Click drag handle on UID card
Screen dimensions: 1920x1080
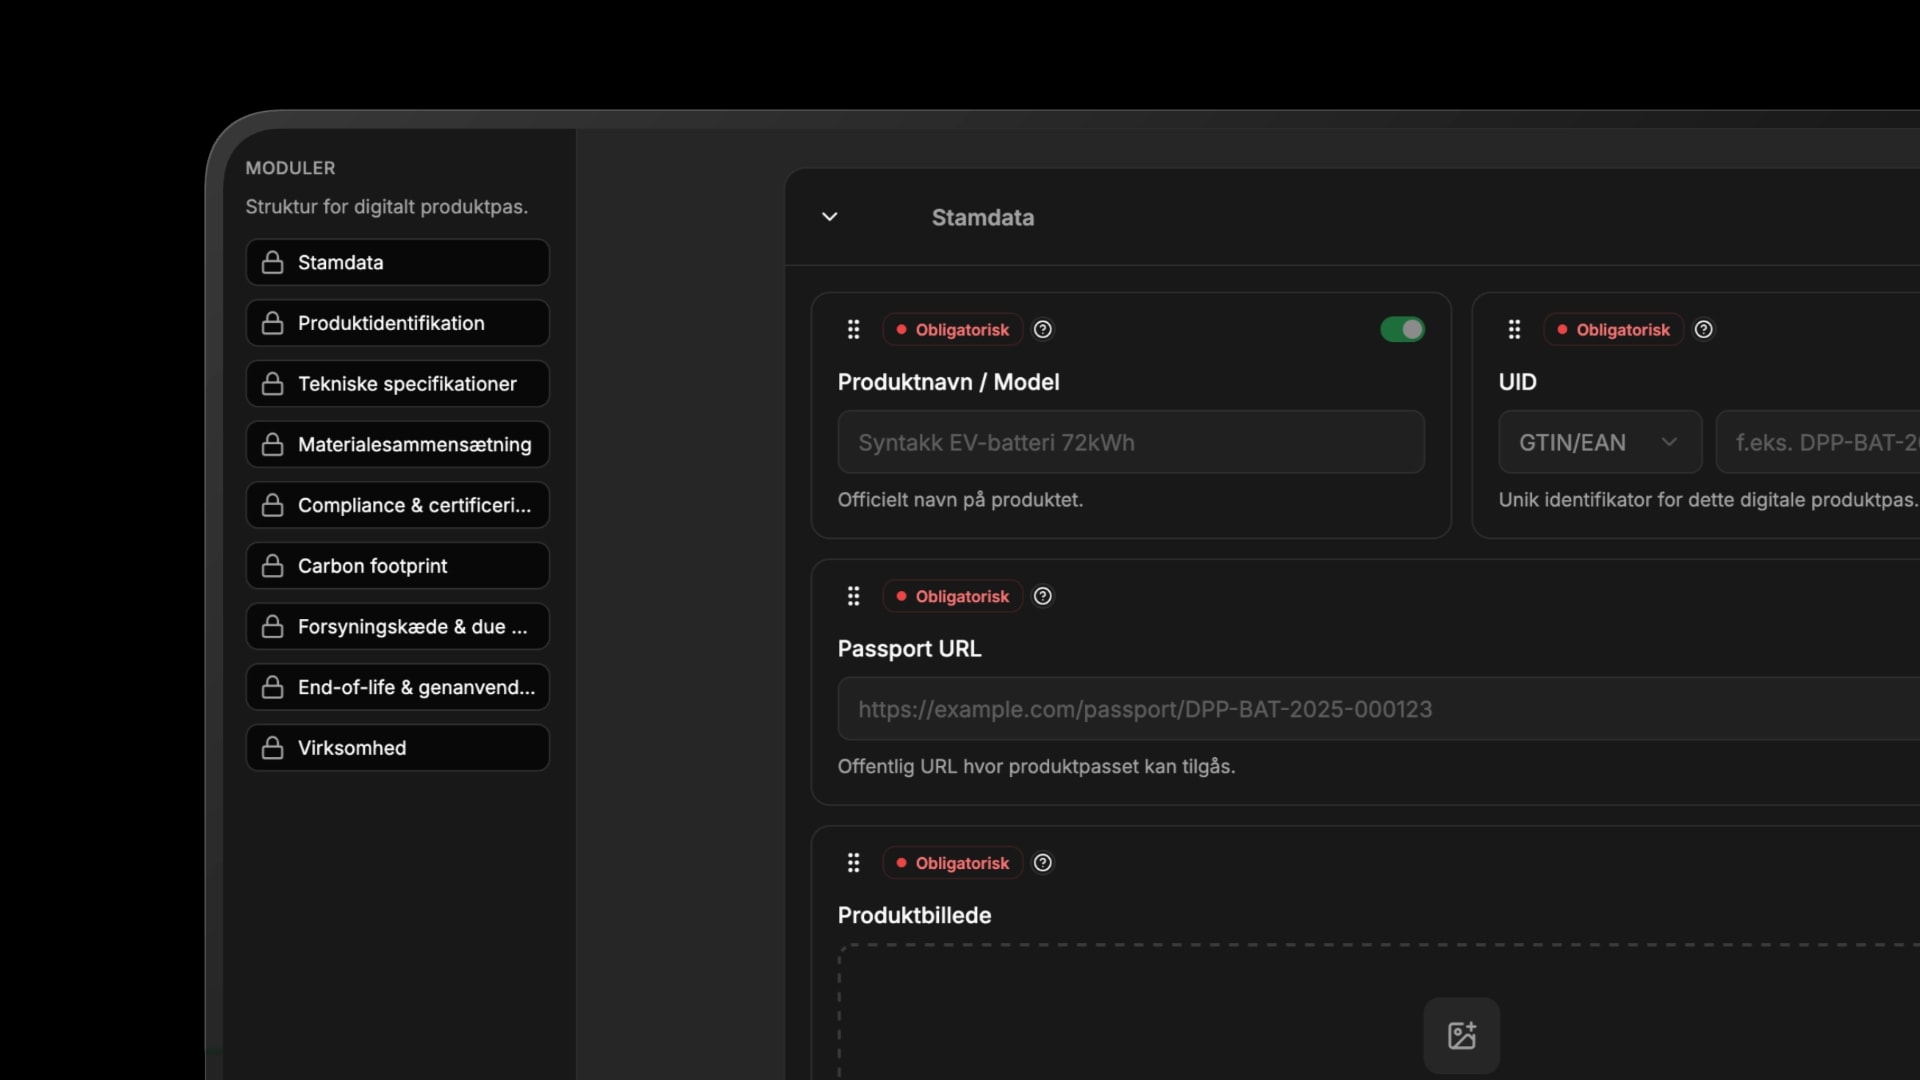pyautogui.click(x=1514, y=330)
